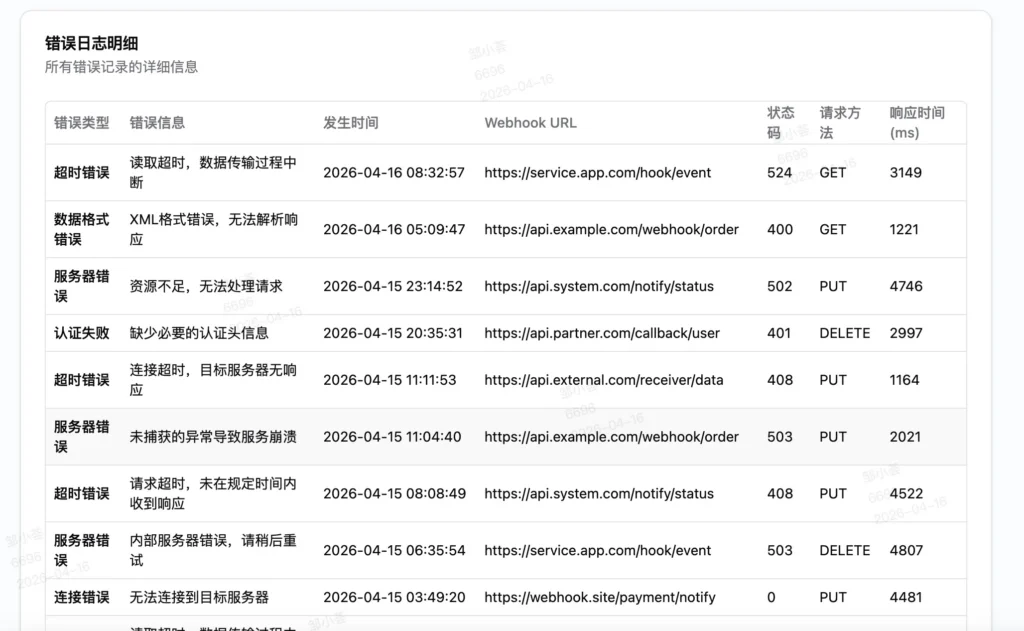Select the status code 524 cell
Viewport: 1024px width, 631px height.
[x=779, y=172]
